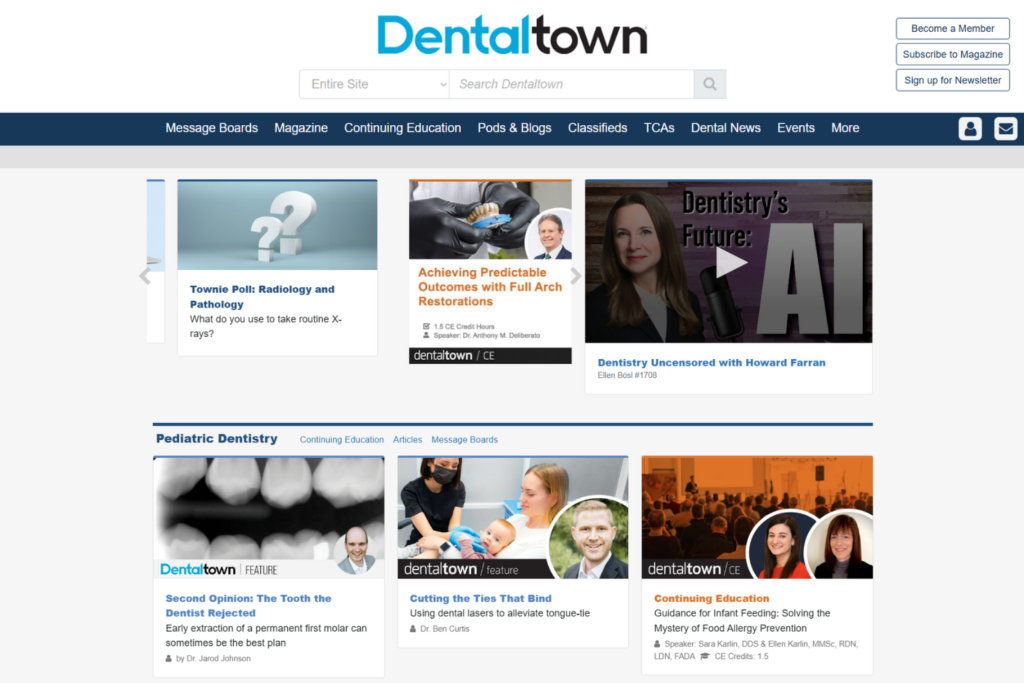Click Subscribe to Magazine button
1024x683 pixels.
click(953, 54)
